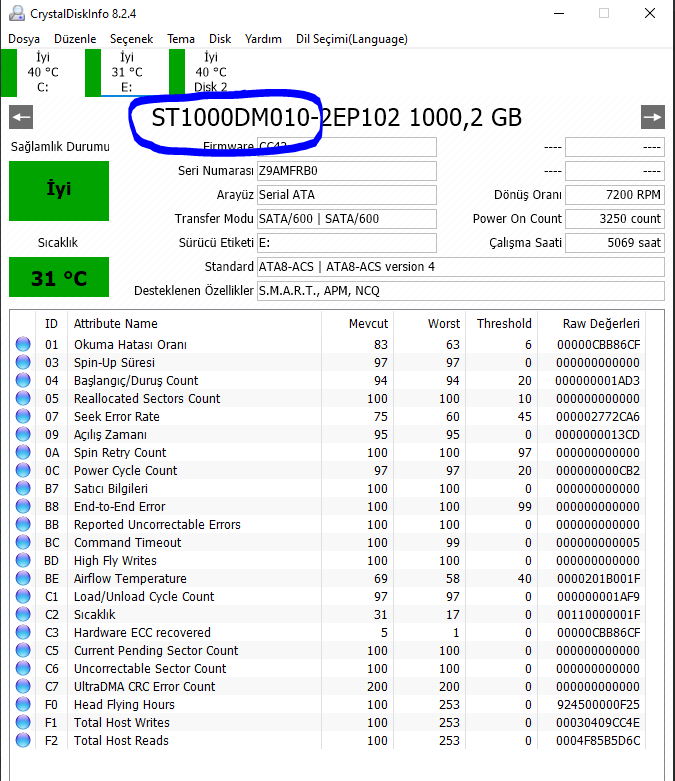This screenshot has width=675, height=781.
Task: Click status orb for Reallocated Sectors Count
Action: pyautogui.click(x=23, y=398)
